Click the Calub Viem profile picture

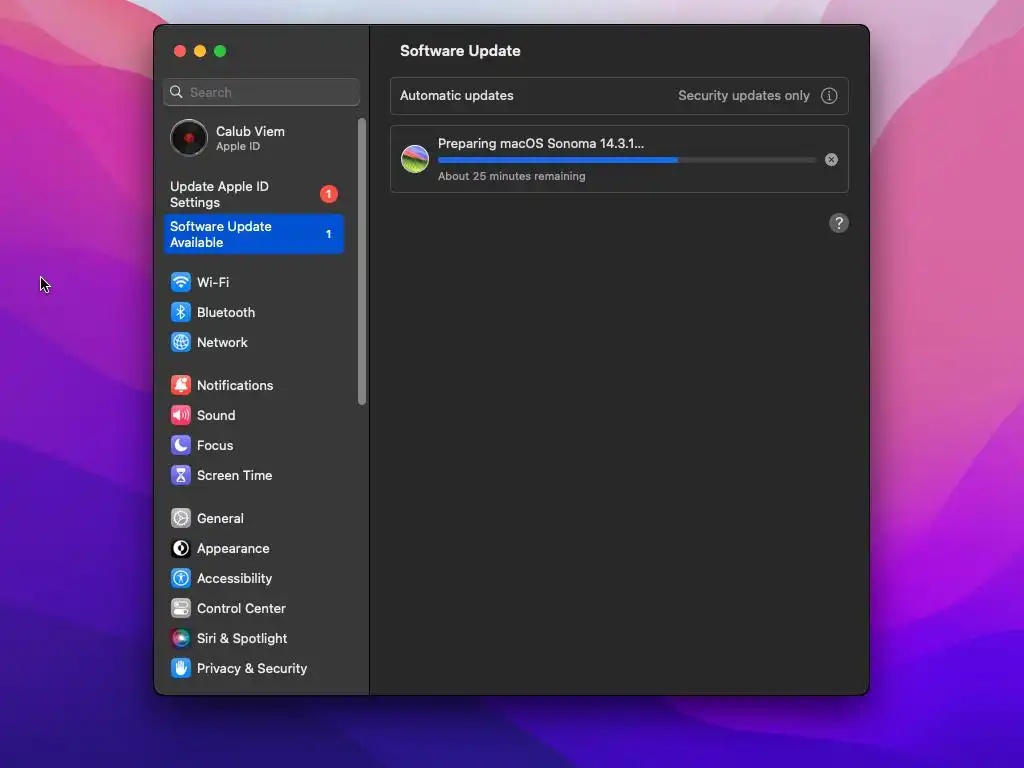coord(189,138)
